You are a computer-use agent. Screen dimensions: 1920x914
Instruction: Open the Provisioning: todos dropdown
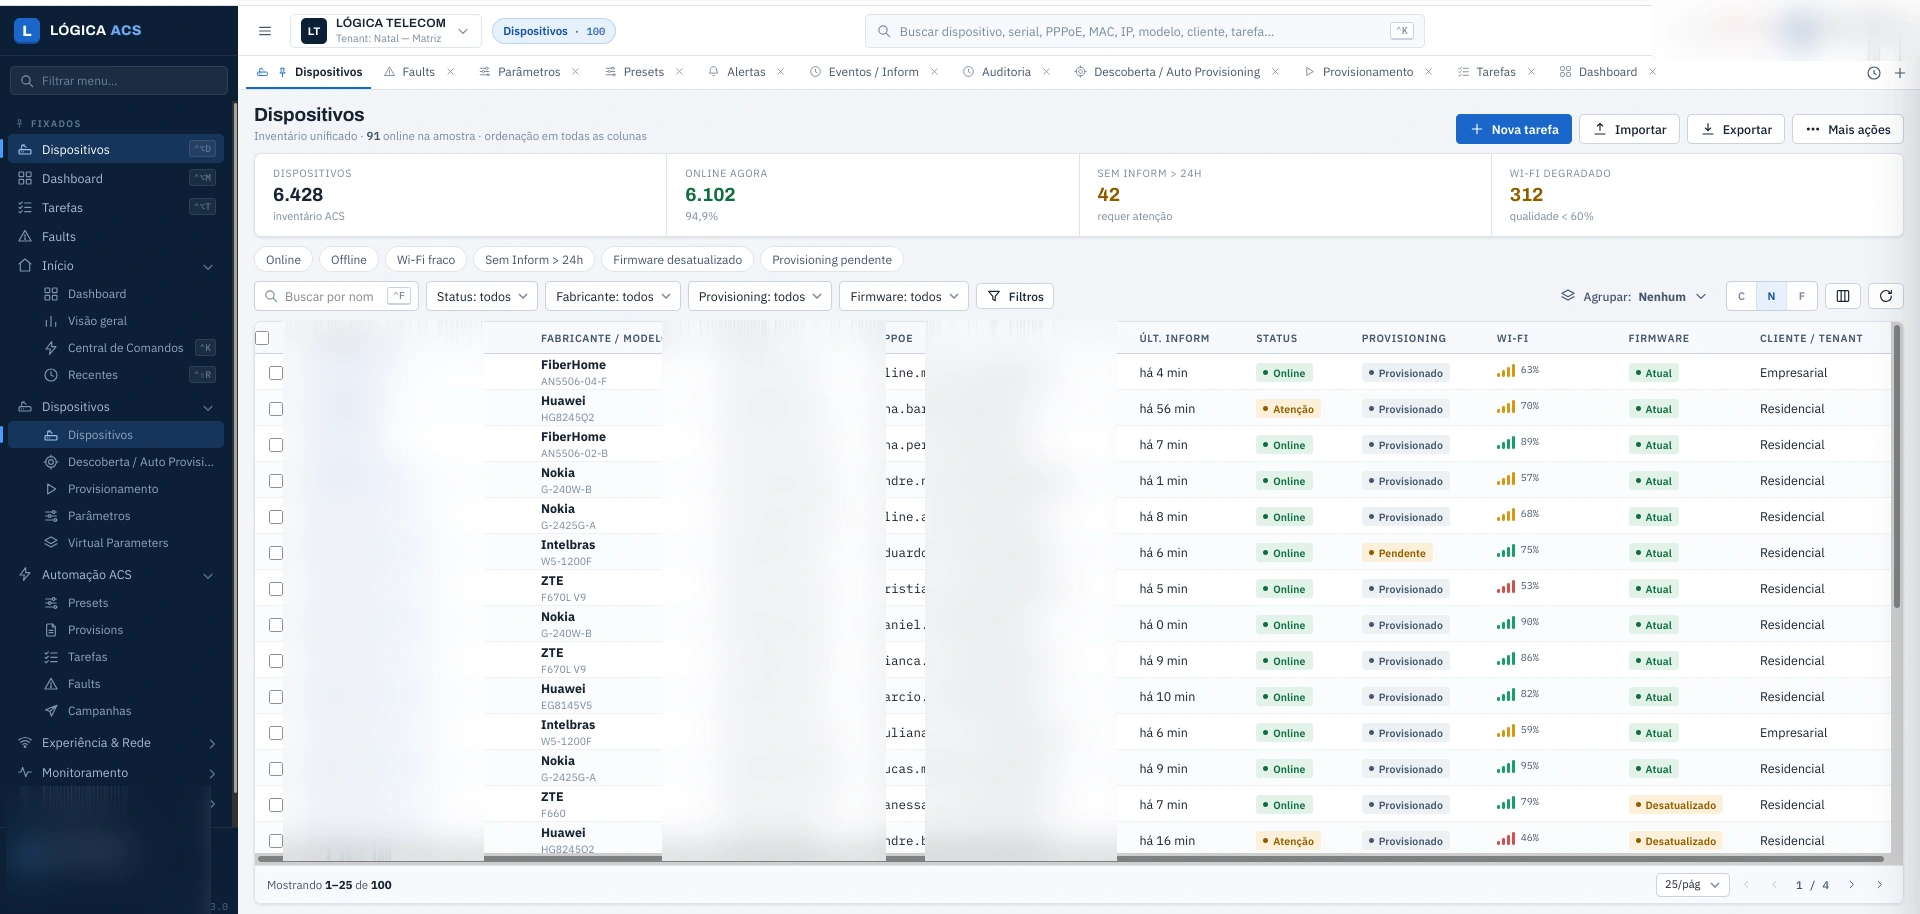click(x=760, y=296)
